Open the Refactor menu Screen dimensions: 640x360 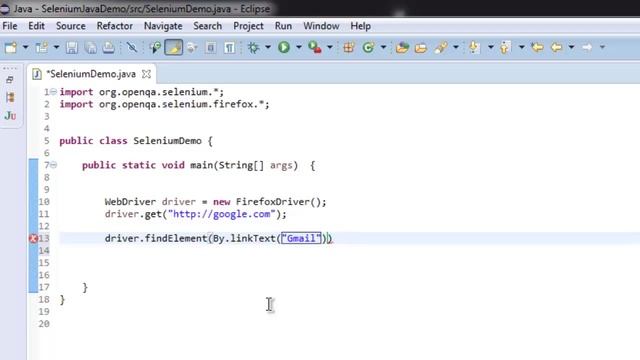point(114,26)
